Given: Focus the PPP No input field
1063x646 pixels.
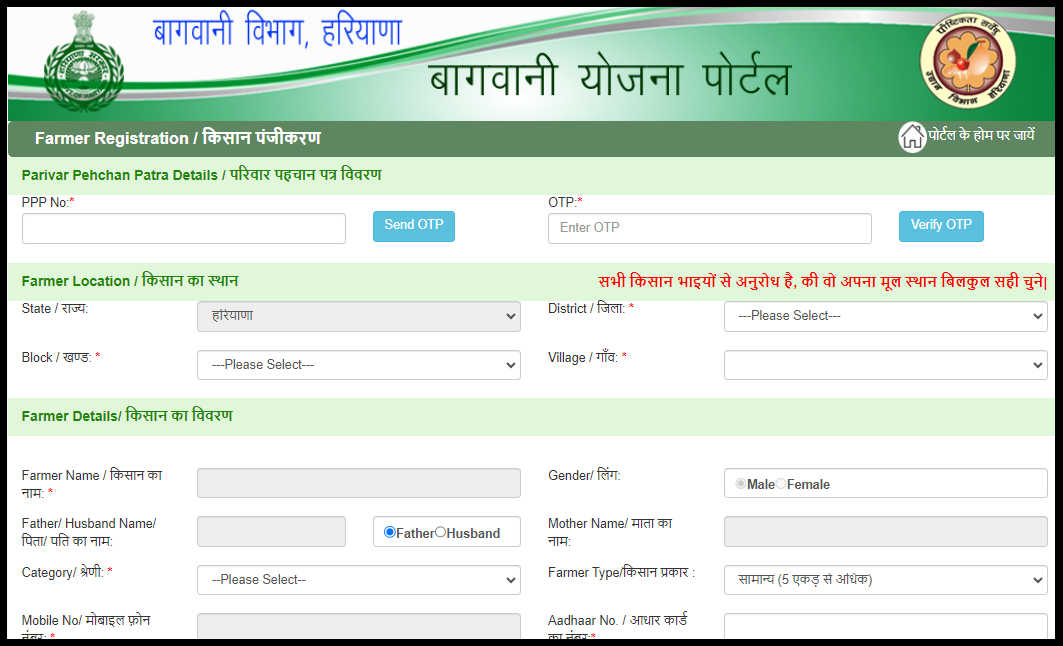Looking at the screenshot, I should (x=184, y=228).
